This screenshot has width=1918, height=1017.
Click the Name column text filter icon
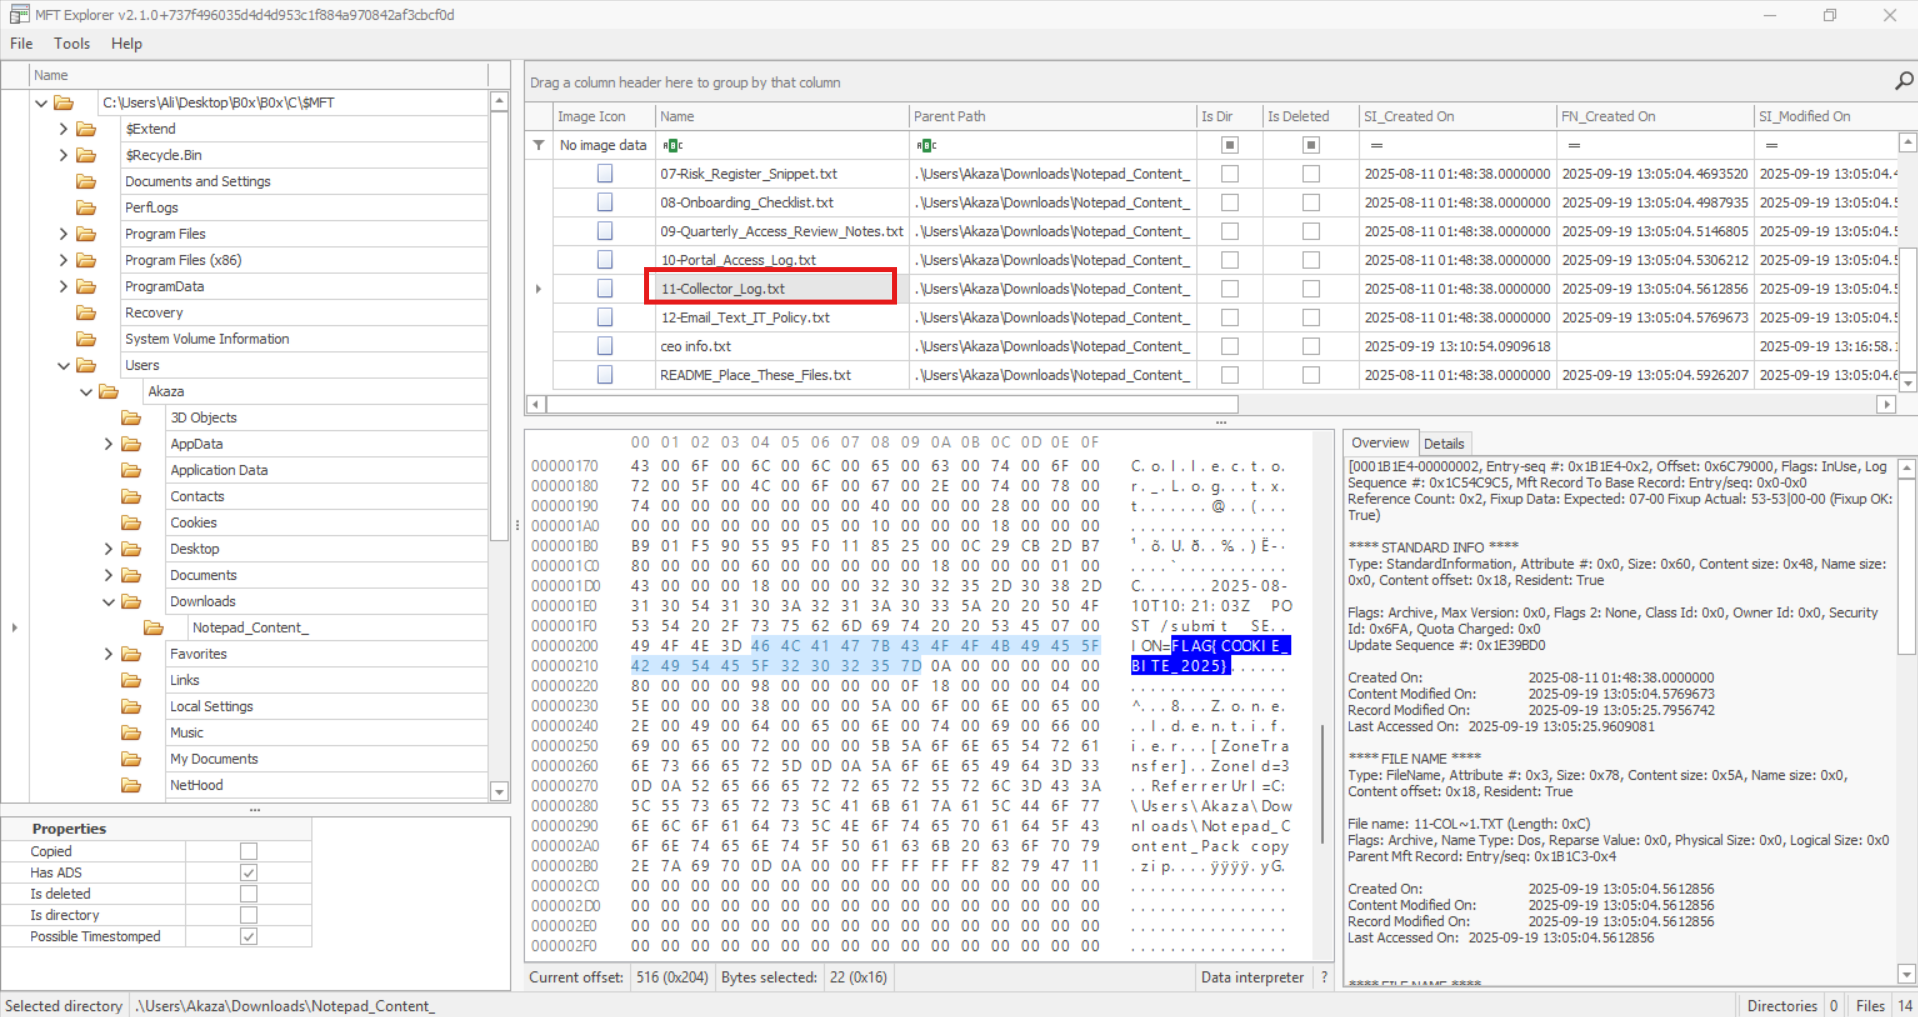pos(673,146)
